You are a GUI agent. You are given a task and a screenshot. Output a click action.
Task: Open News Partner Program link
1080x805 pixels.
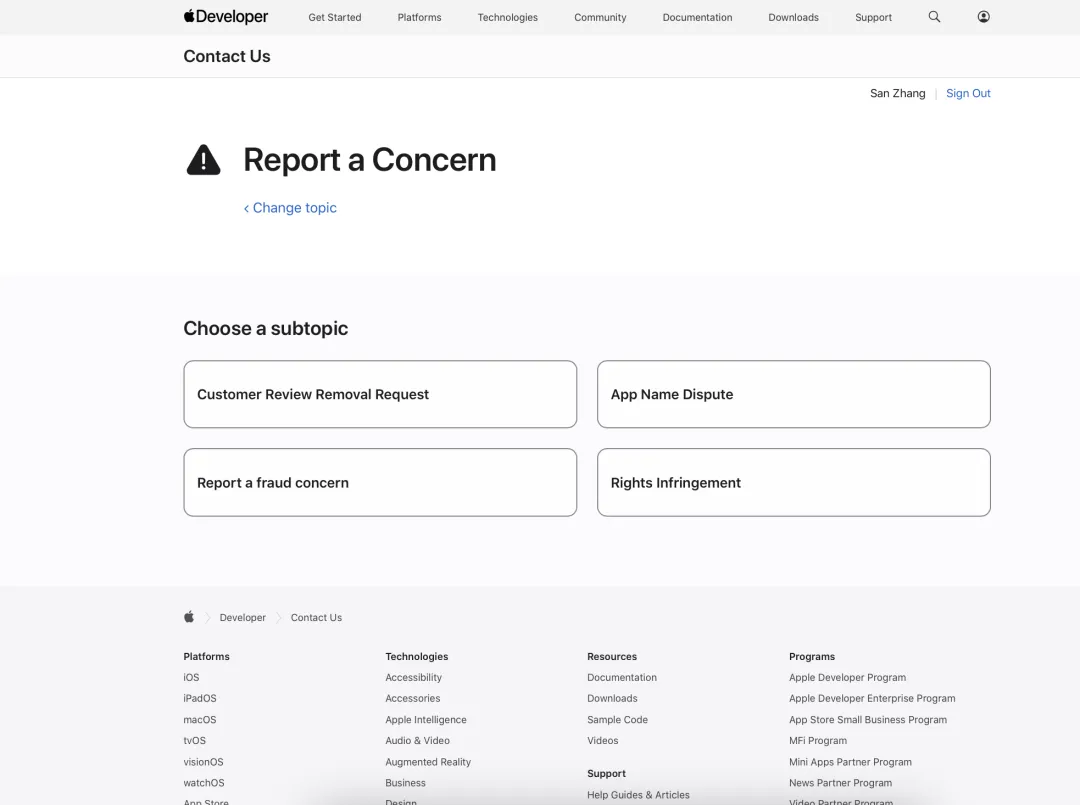tap(840, 783)
